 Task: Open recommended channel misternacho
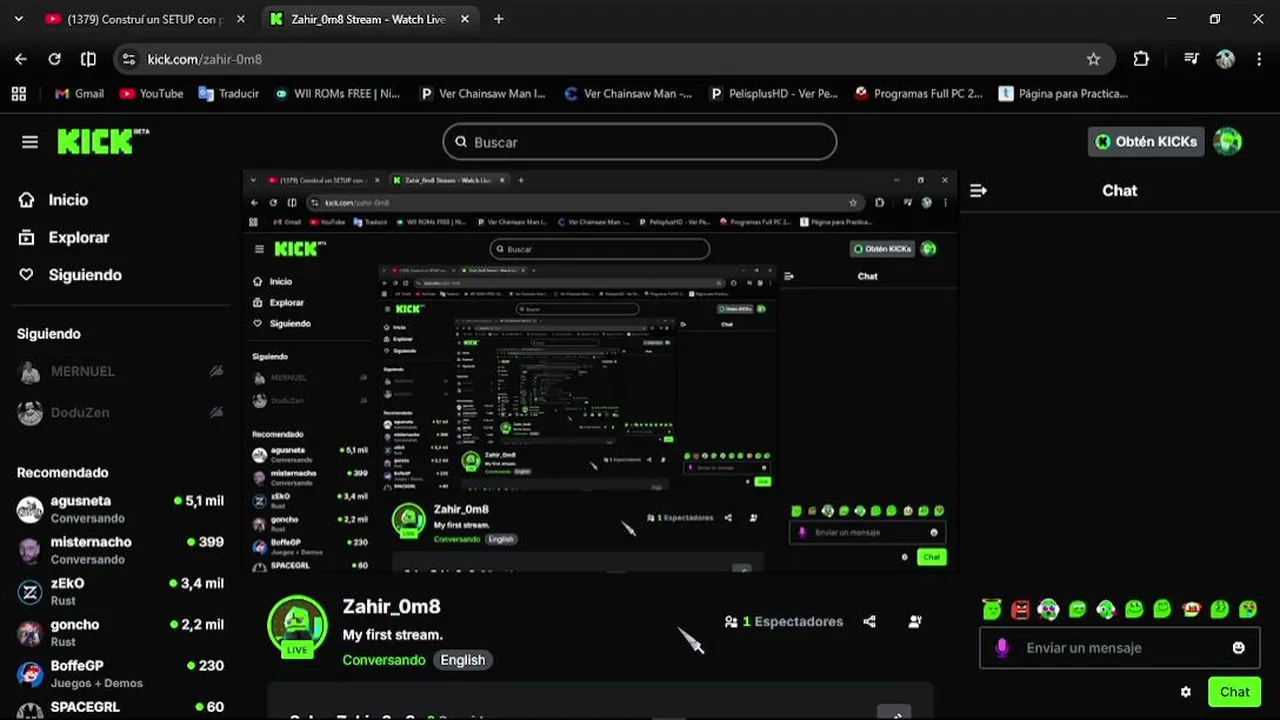[x=120, y=550]
